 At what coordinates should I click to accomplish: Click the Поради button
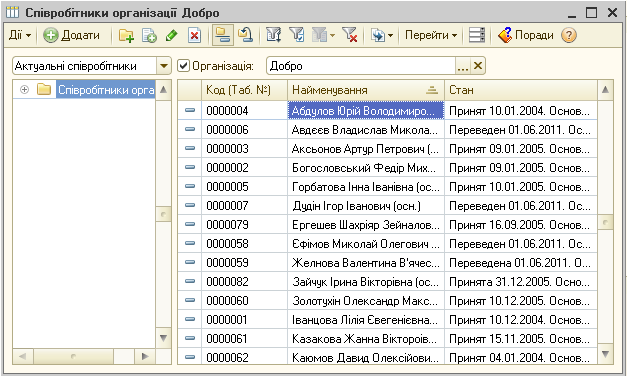pos(525,35)
